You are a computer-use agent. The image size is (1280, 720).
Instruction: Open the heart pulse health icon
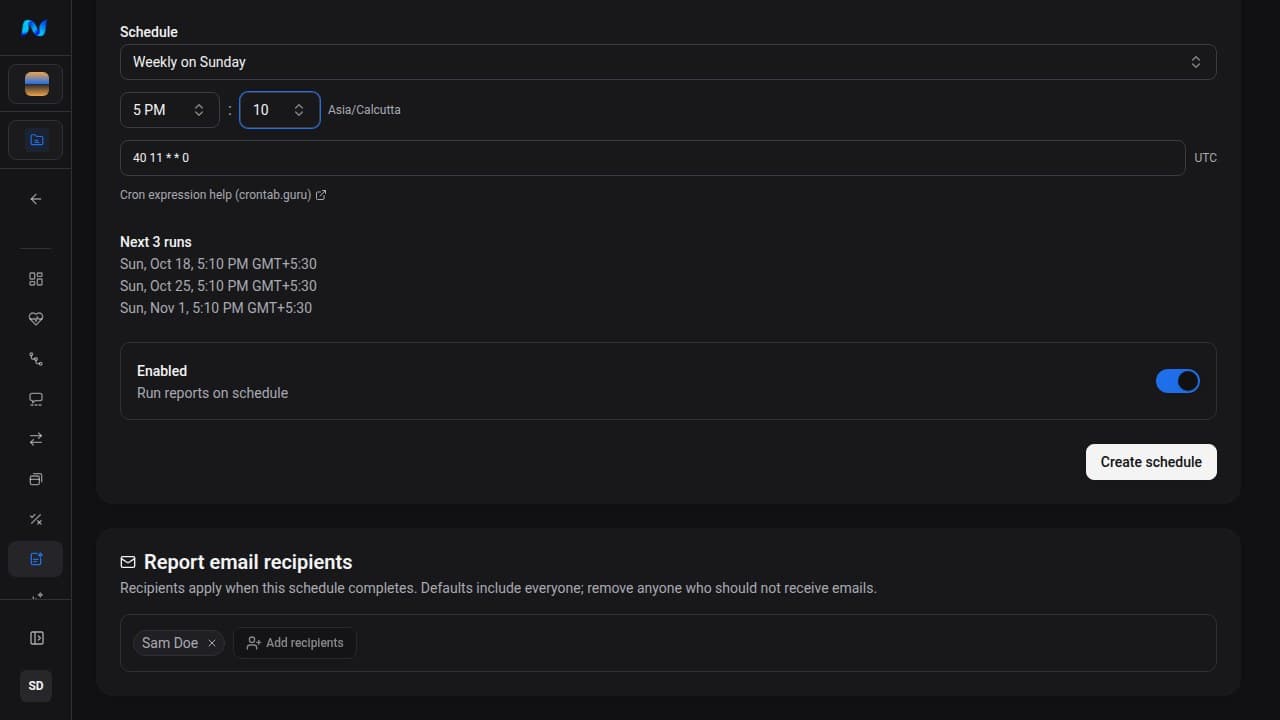point(36,319)
